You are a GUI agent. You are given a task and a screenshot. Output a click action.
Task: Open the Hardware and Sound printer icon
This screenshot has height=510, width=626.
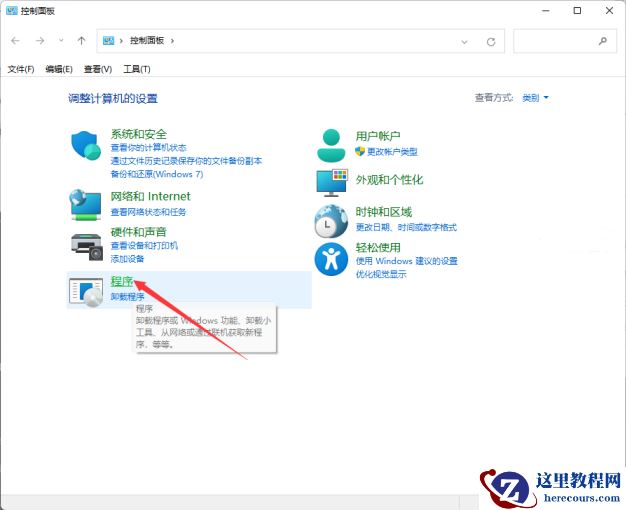(87, 247)
